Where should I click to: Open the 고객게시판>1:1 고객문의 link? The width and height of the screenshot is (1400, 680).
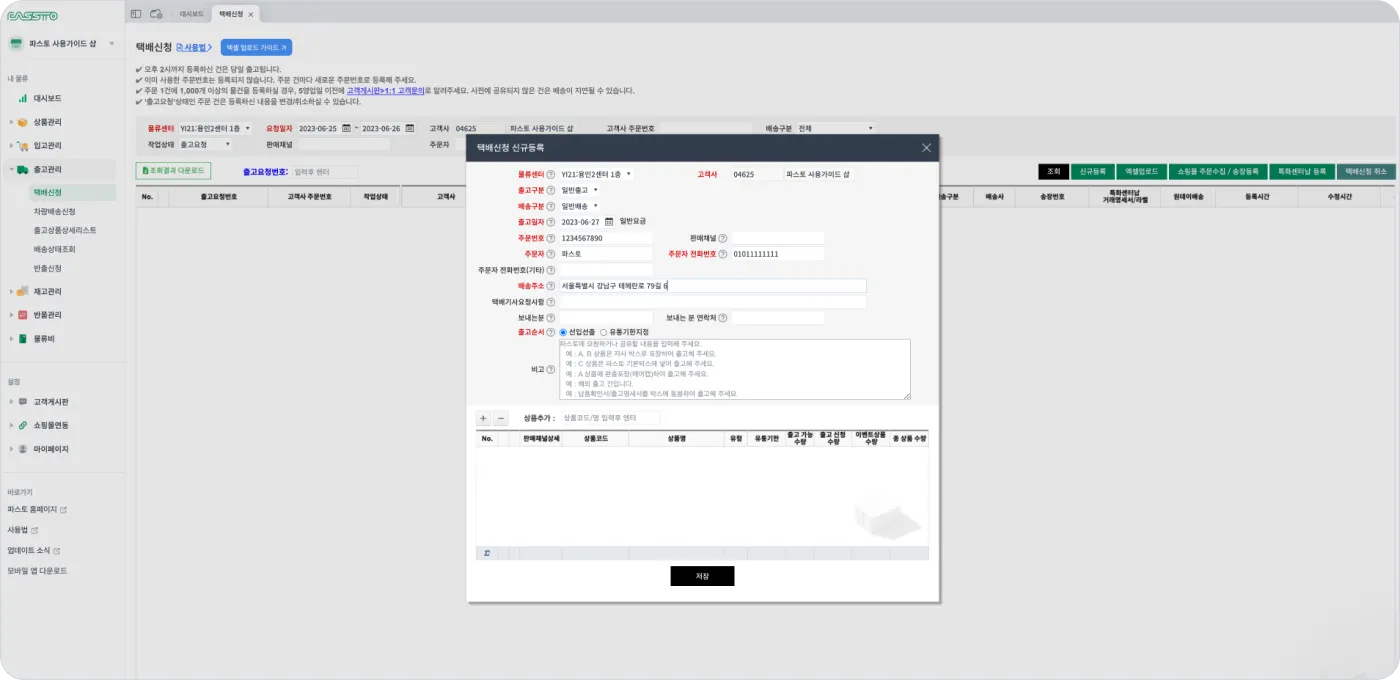click(x=386, y=90)
